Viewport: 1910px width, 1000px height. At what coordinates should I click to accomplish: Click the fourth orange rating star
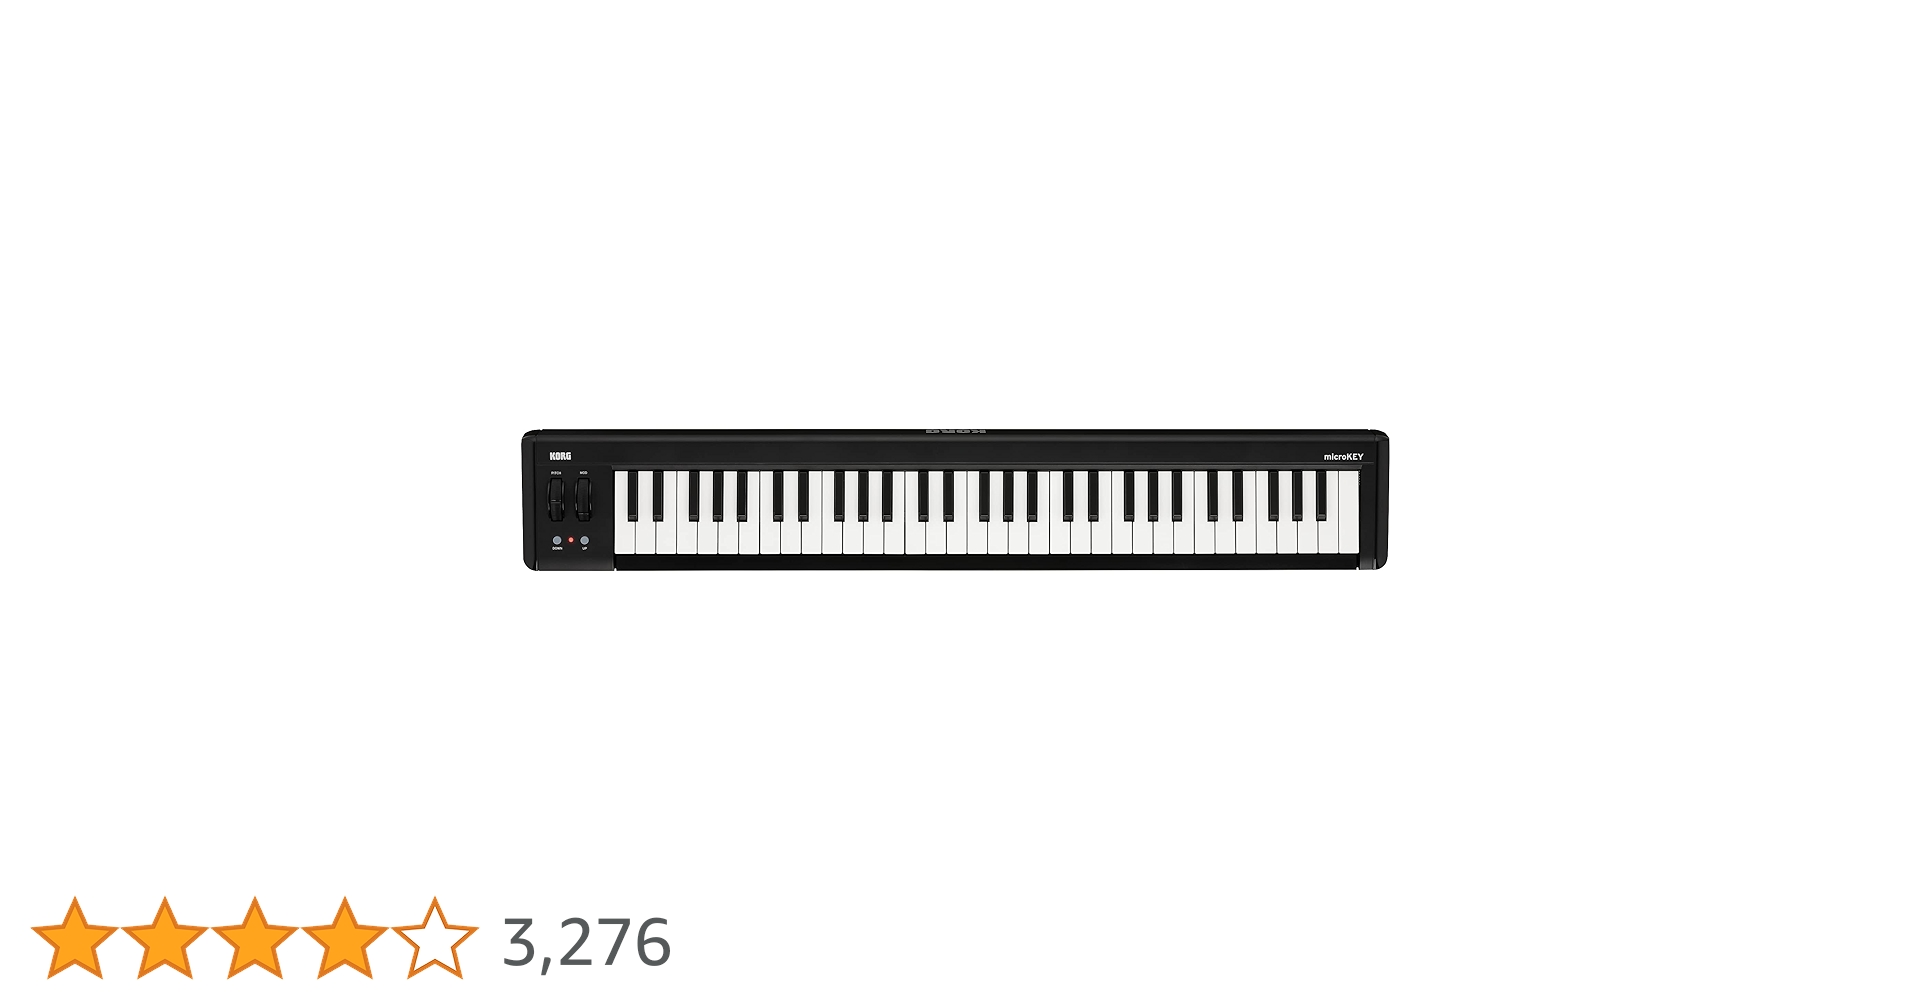[345, 937]
